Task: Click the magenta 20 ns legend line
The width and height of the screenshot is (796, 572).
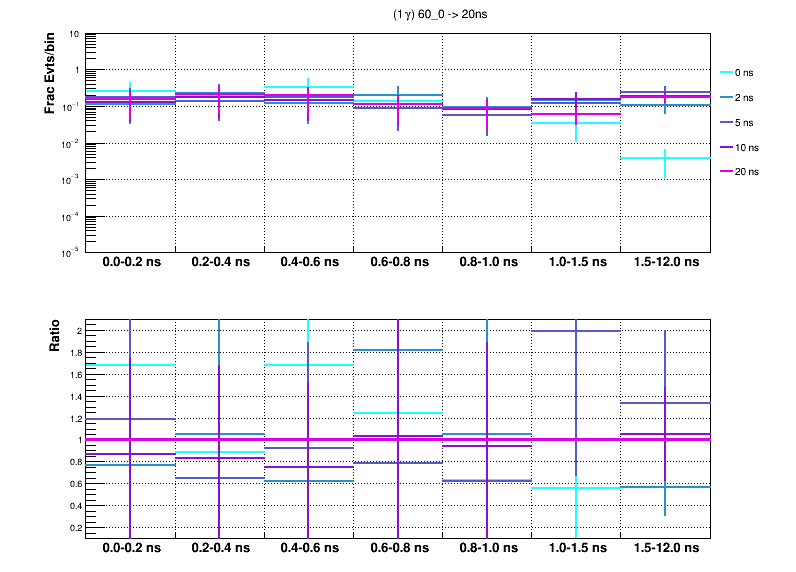Action: (727, 171)
